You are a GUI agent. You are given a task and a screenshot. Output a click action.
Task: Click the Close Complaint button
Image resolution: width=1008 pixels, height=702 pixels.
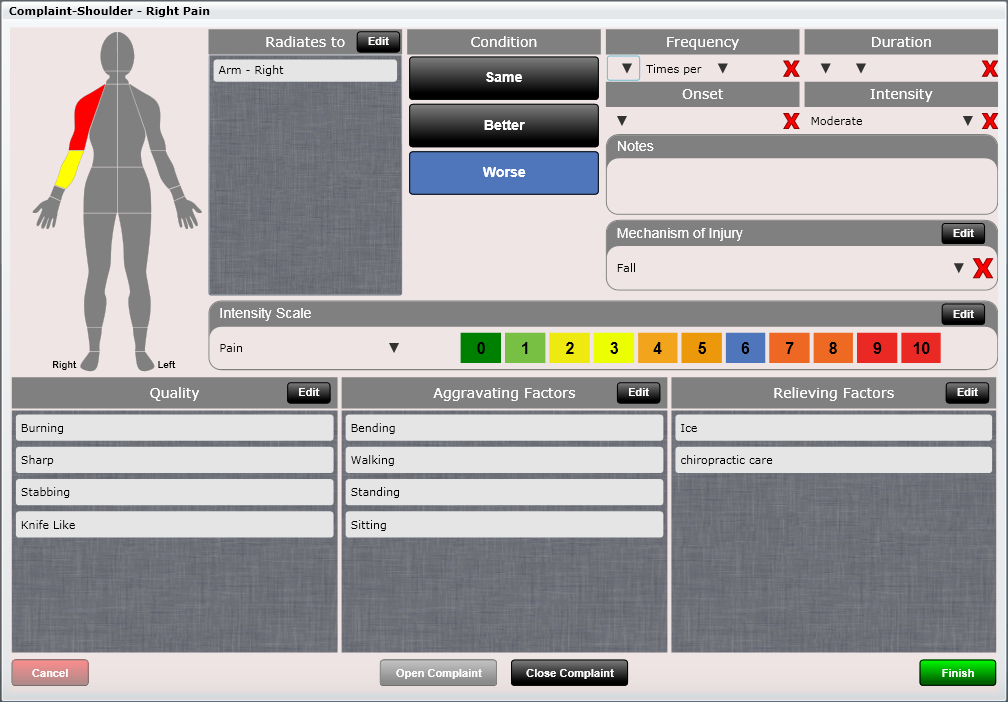tap(569, 673)
